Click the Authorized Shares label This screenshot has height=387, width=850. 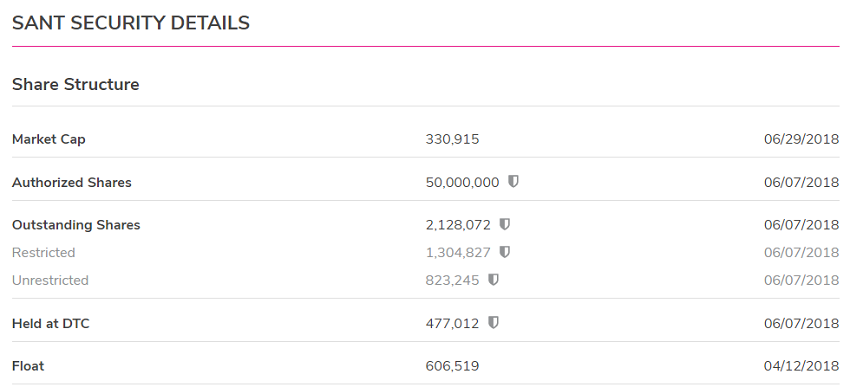(x=72, y=183)
